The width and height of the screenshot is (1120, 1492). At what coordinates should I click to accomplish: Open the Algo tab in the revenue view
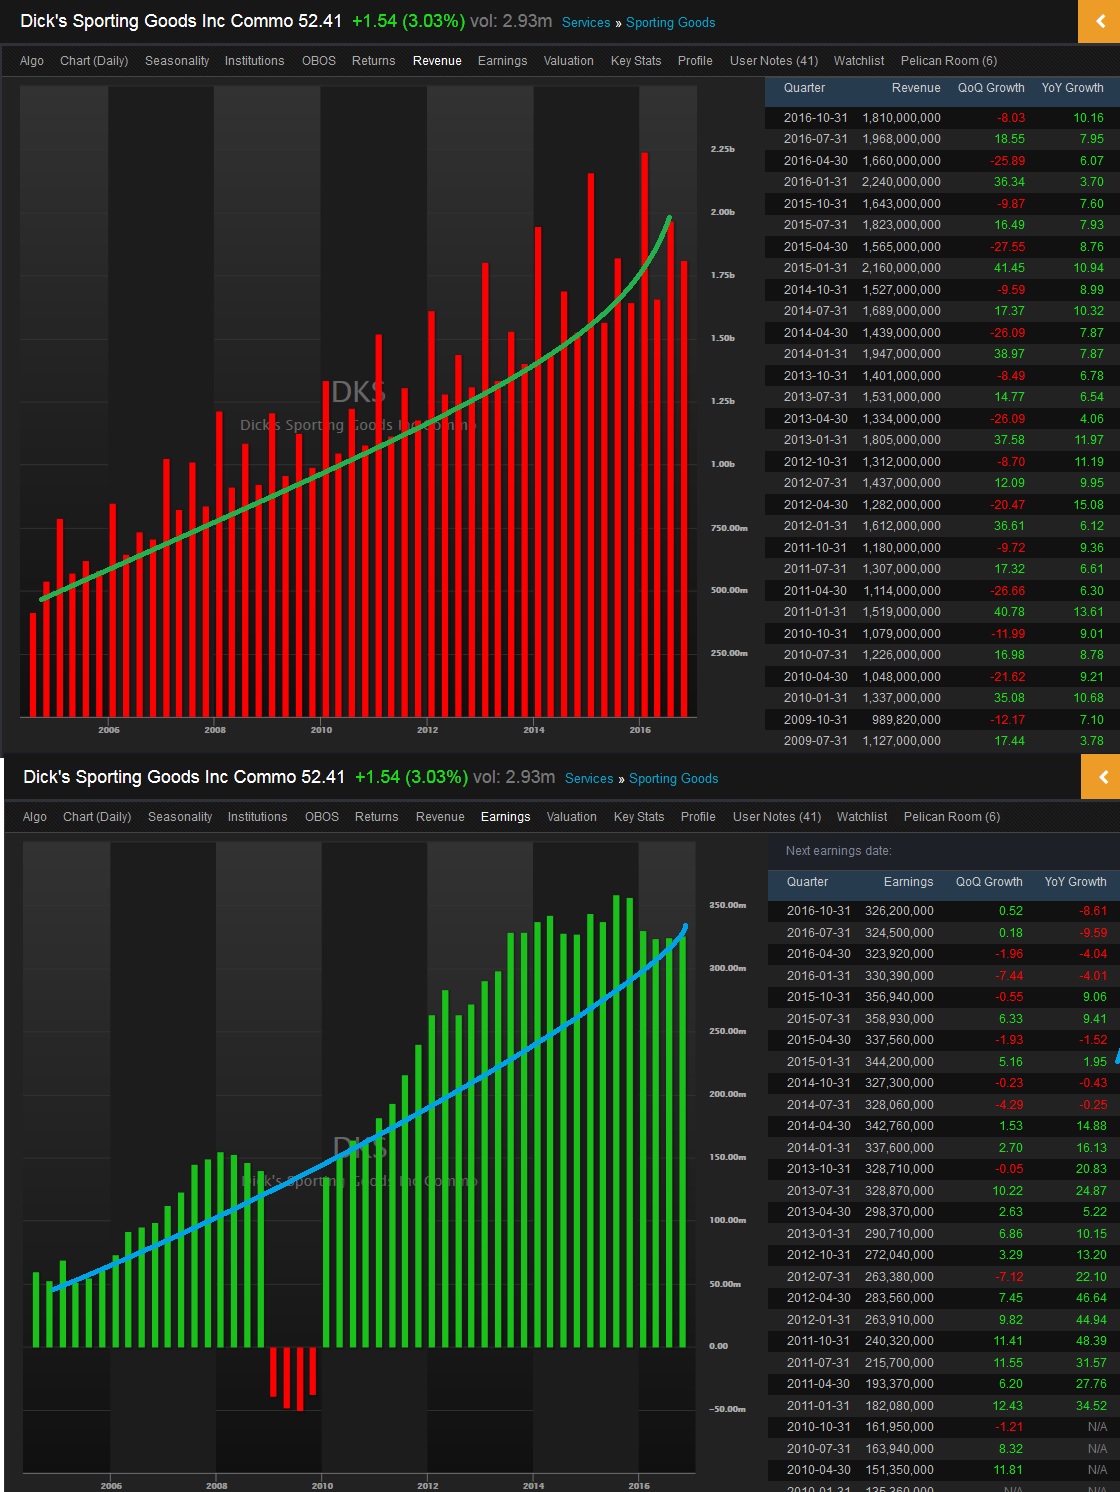coord(32,61)
